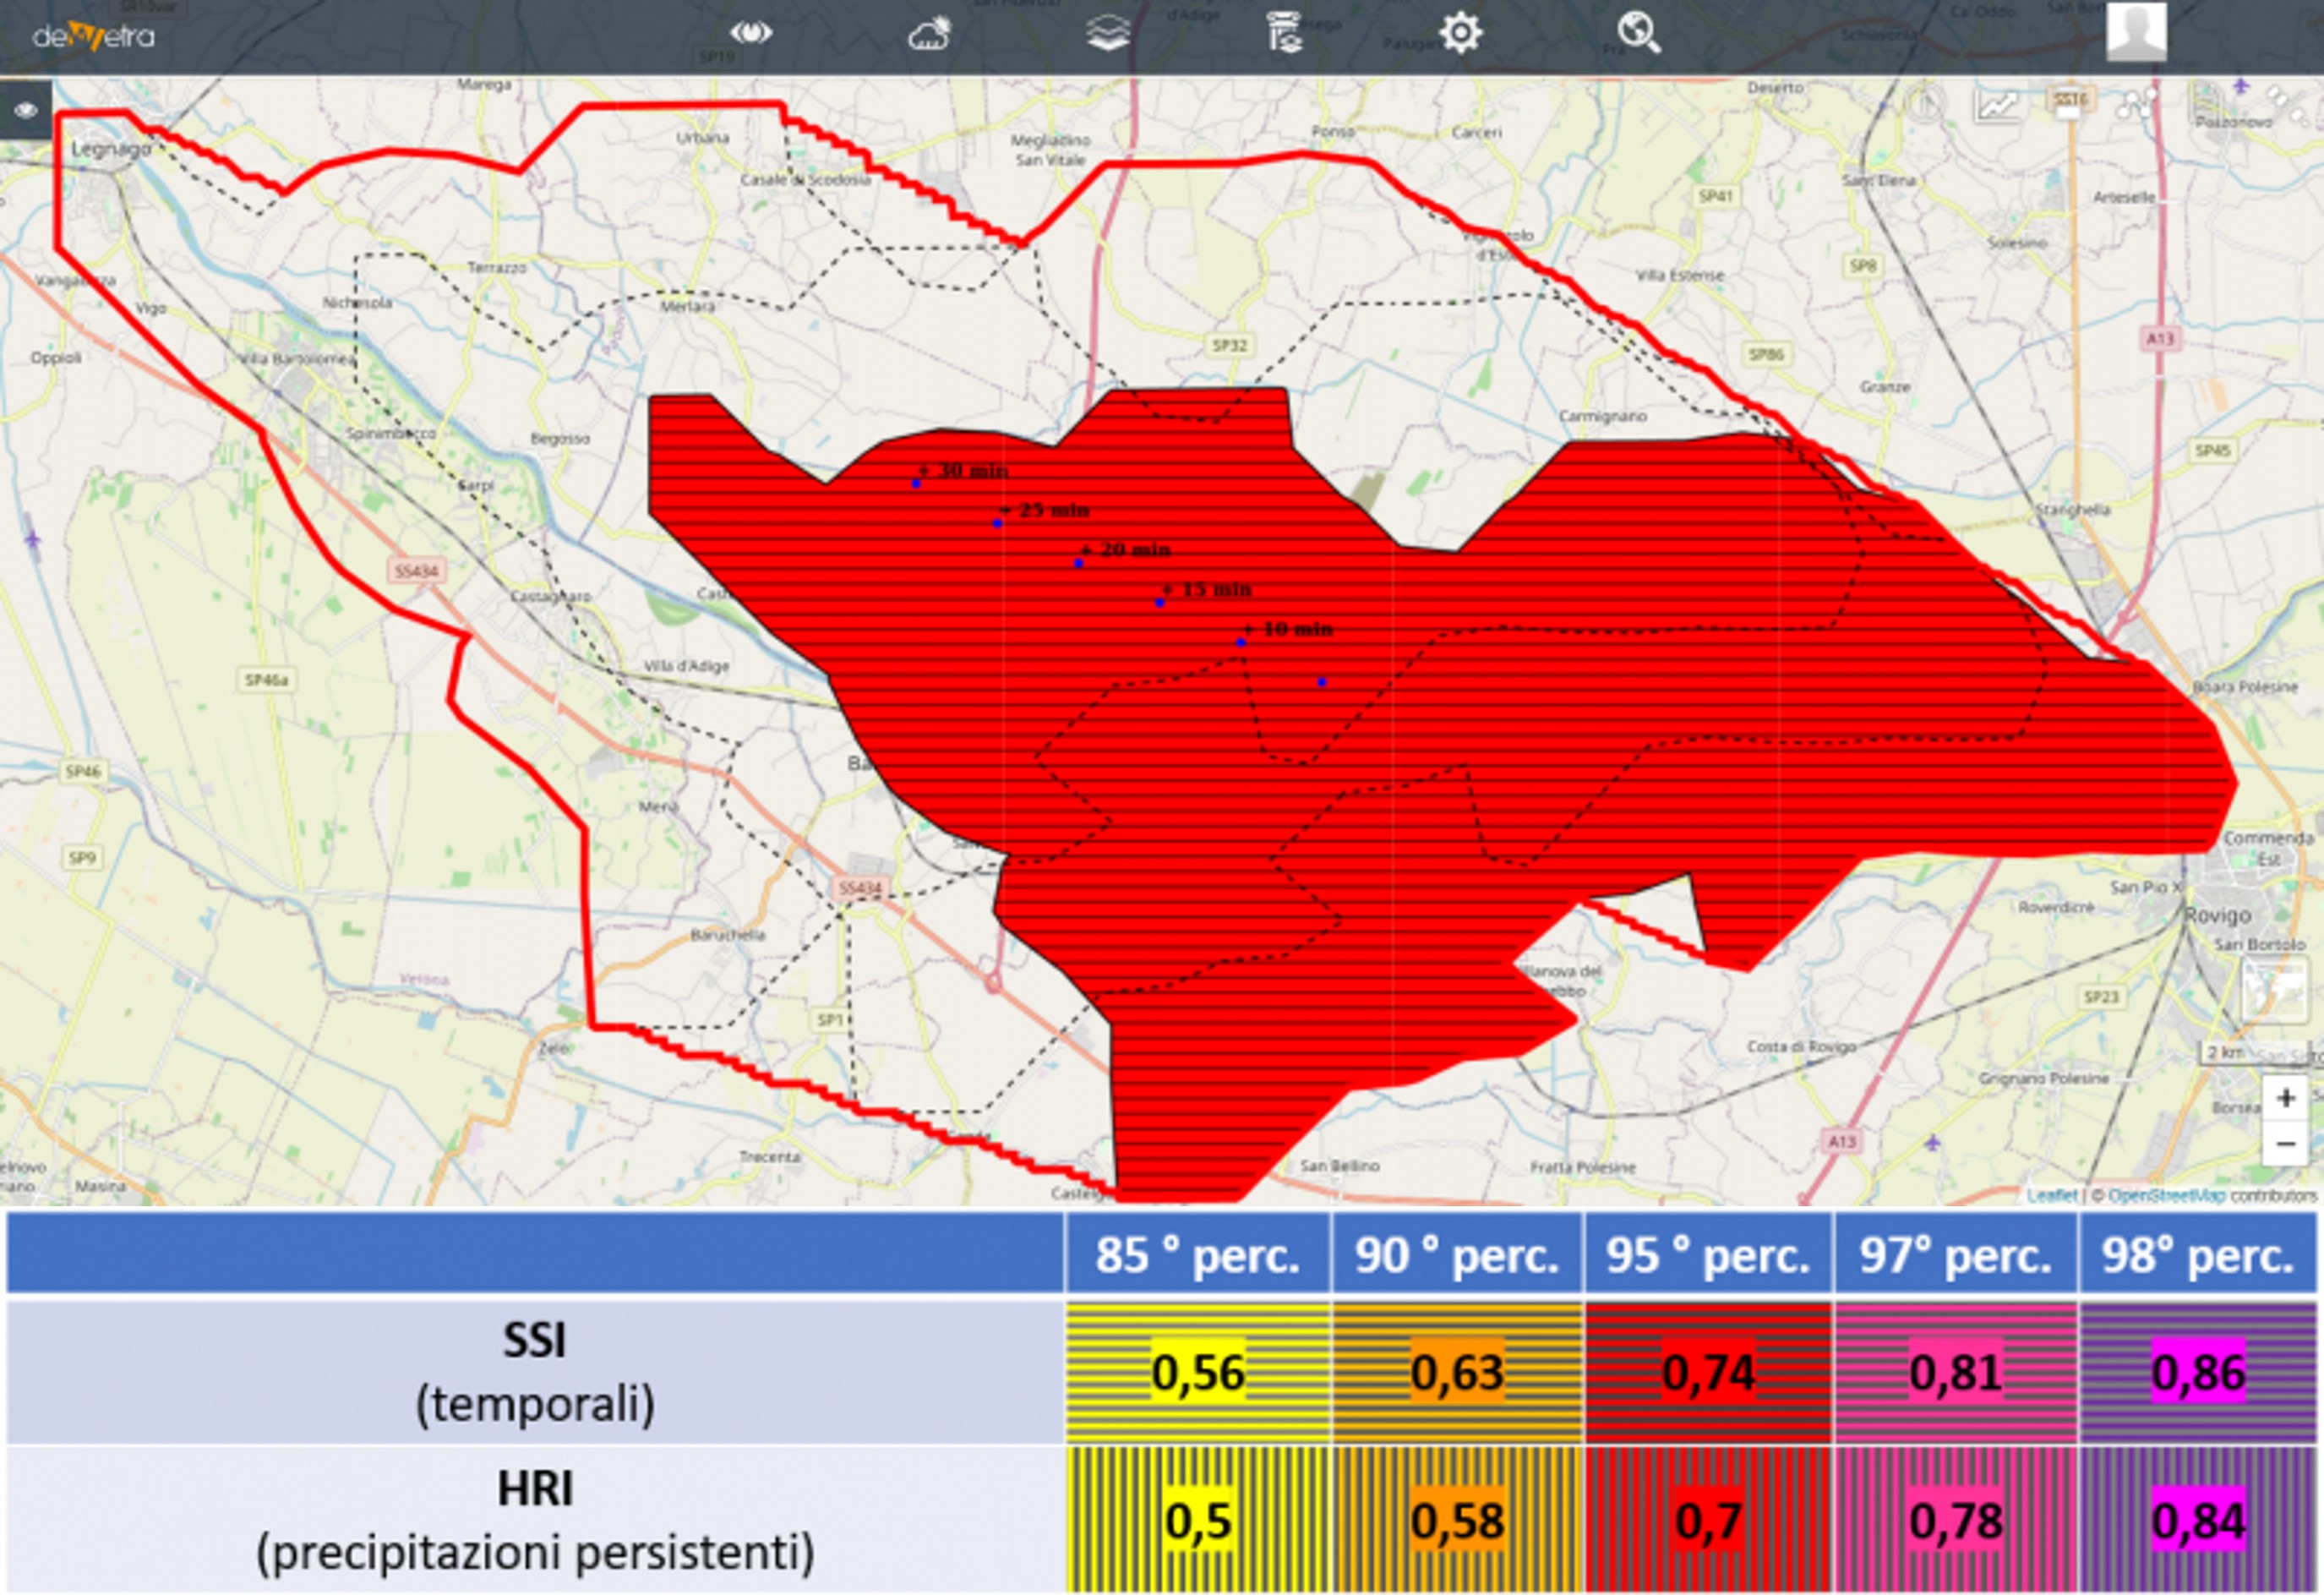The image size is (2324, 1595).
Task: Click the Dewetra logo
Action: coord(93,36)
